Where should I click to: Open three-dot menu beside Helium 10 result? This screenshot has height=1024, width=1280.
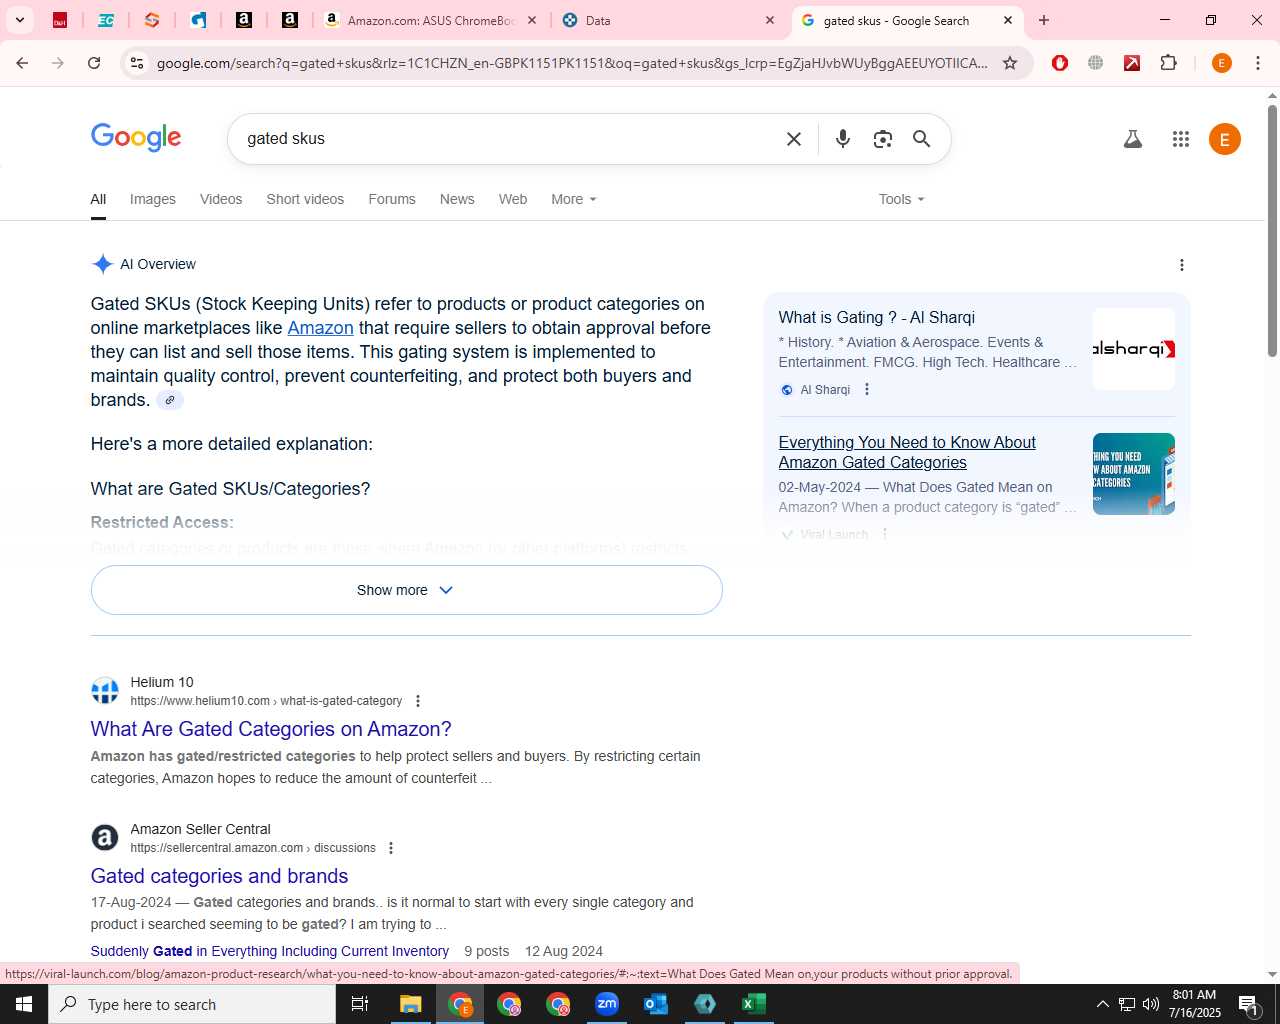[x=418, y=701]
